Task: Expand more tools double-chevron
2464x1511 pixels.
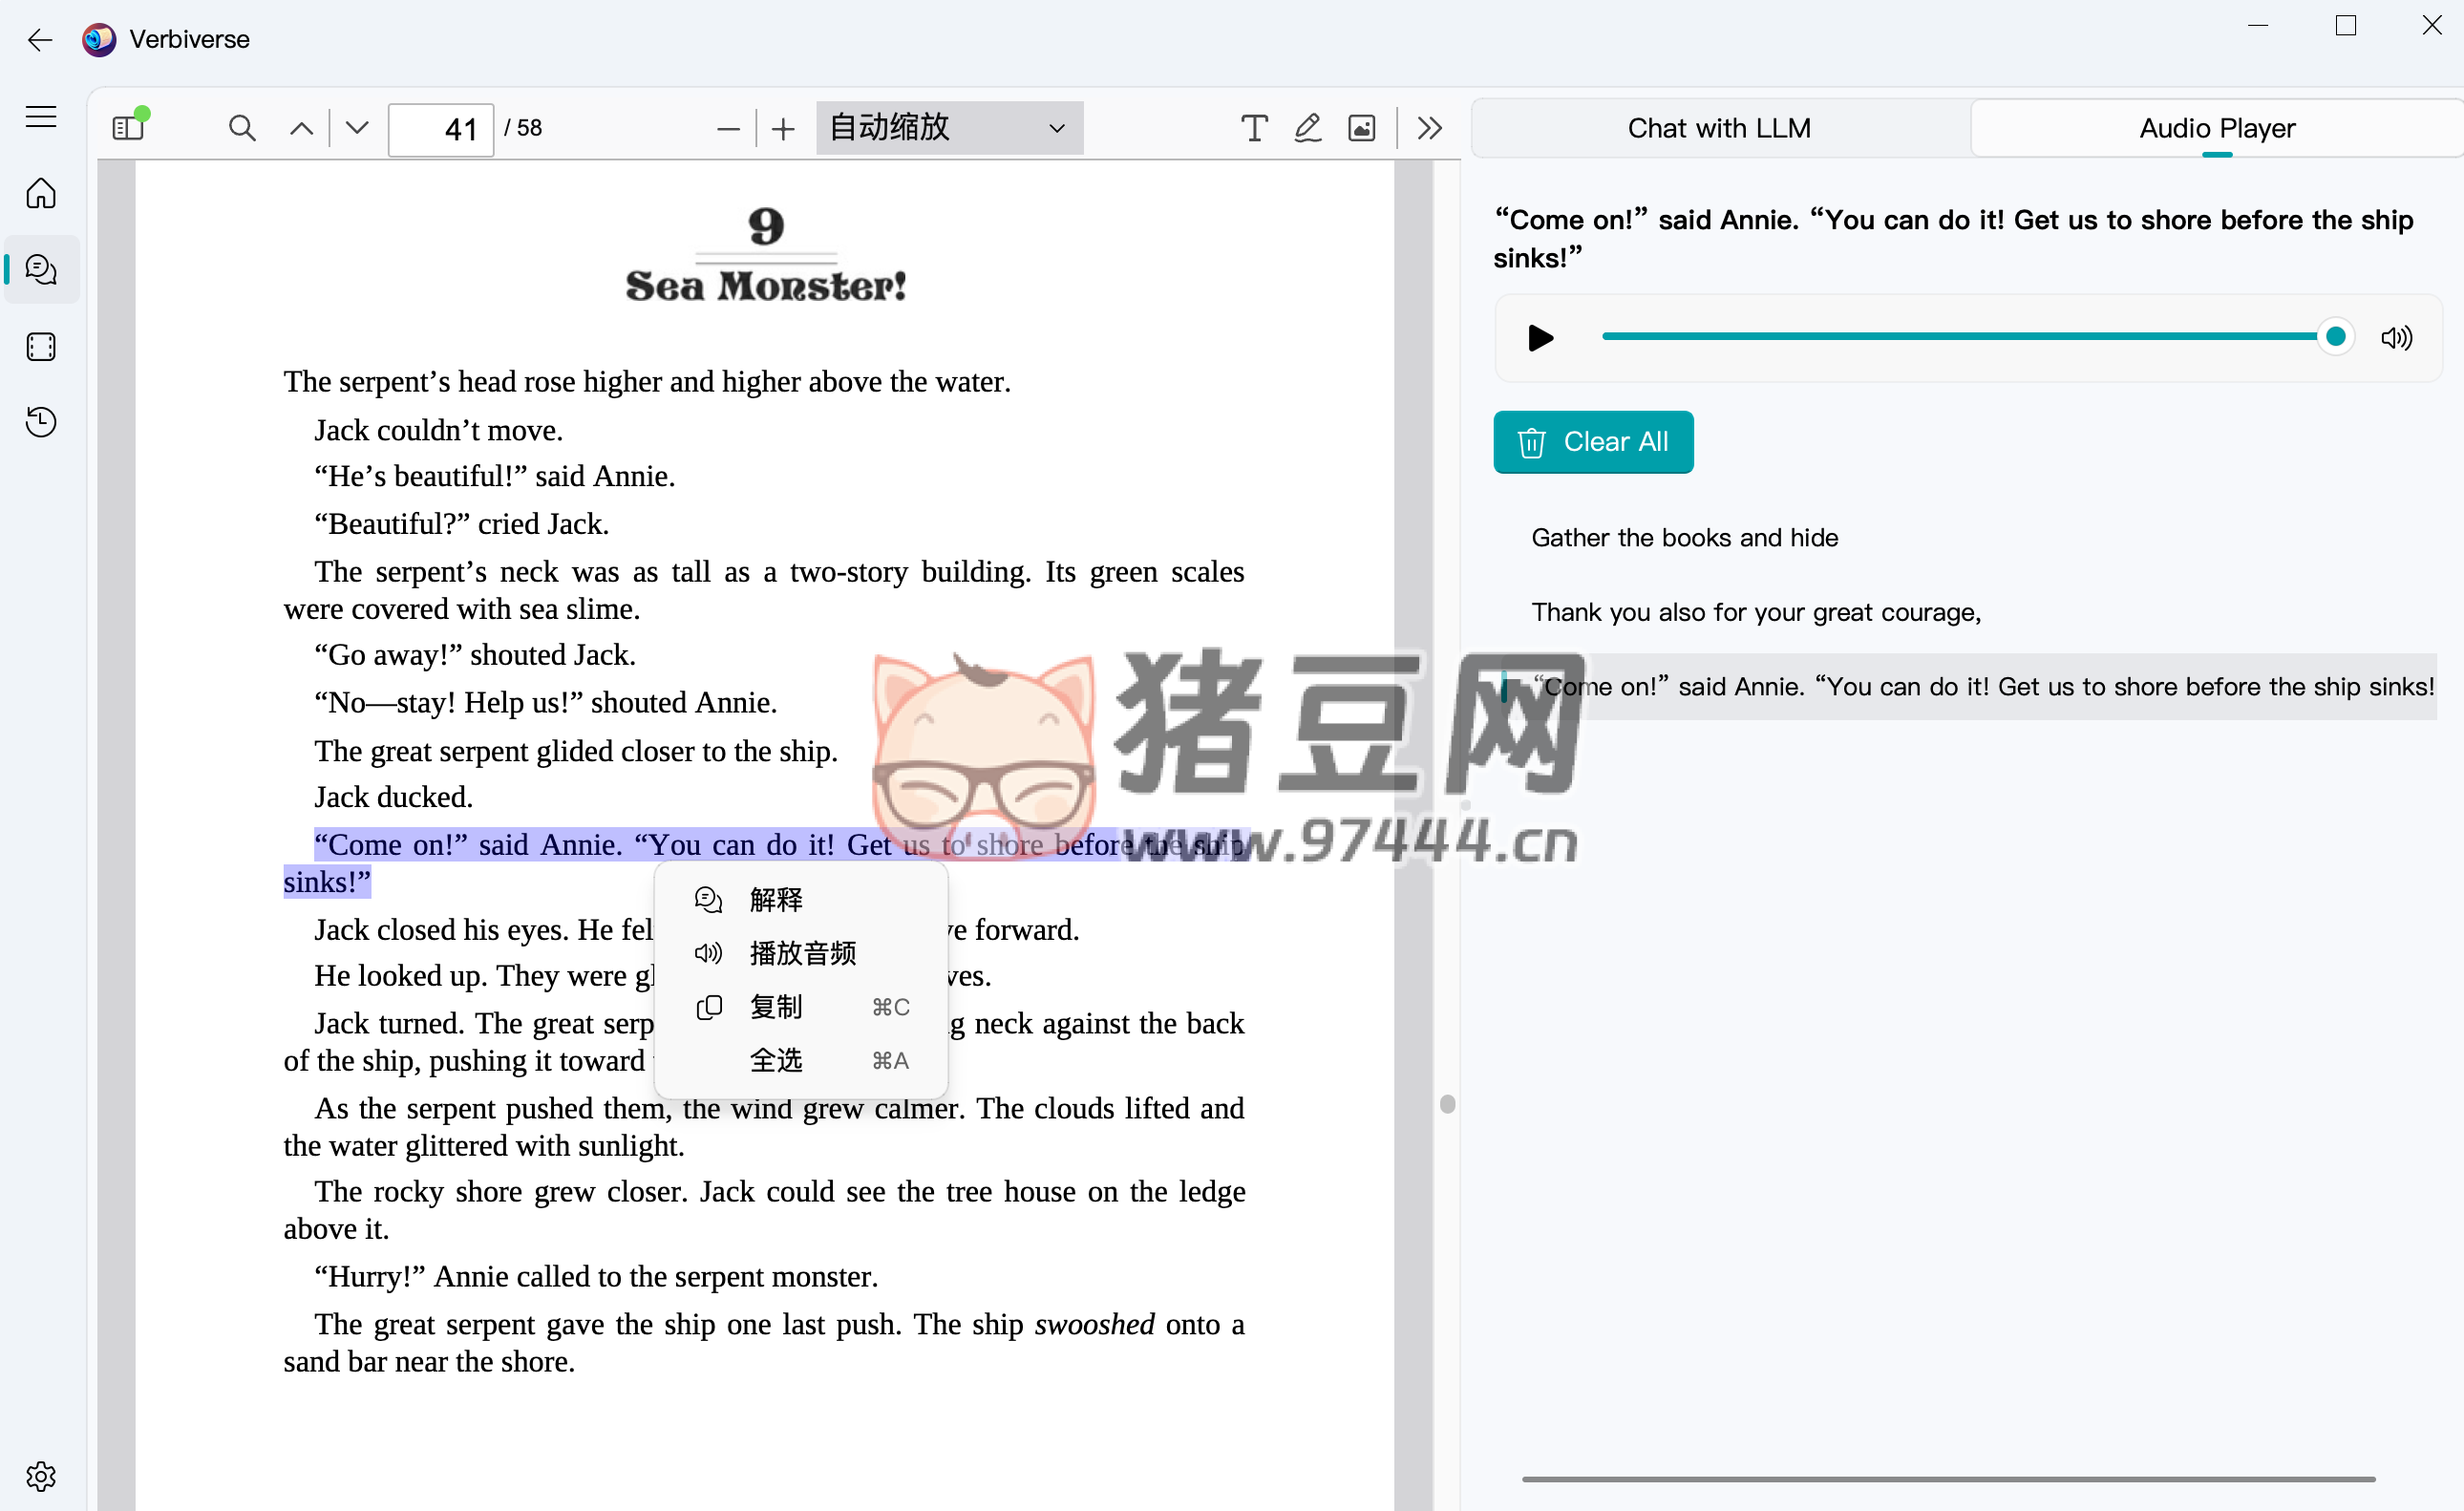Action: pyautogui.click(x=1429, y=128)
